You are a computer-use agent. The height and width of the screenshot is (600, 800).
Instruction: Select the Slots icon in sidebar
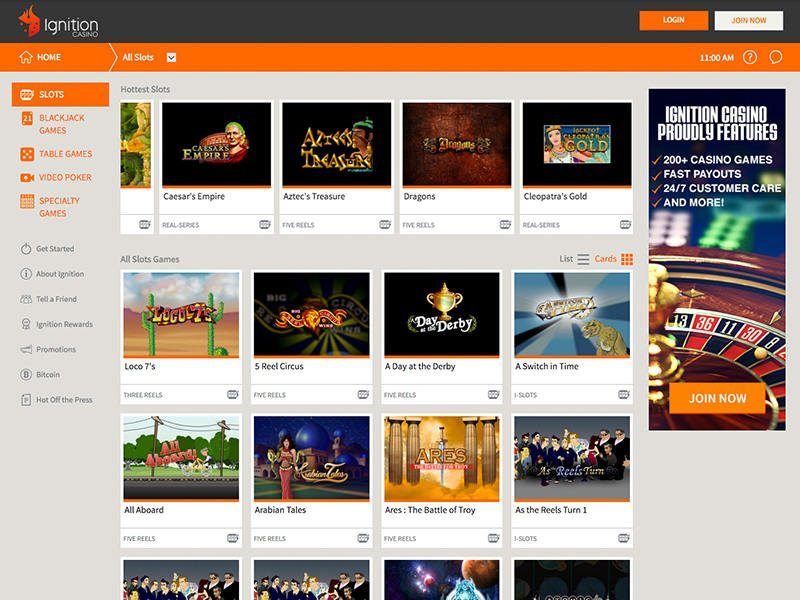pos(27,94)
